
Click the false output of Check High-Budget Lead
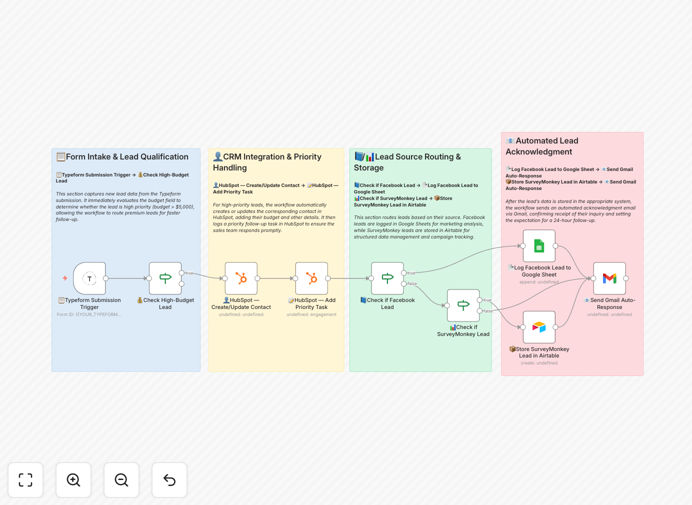tap(181, 284)
